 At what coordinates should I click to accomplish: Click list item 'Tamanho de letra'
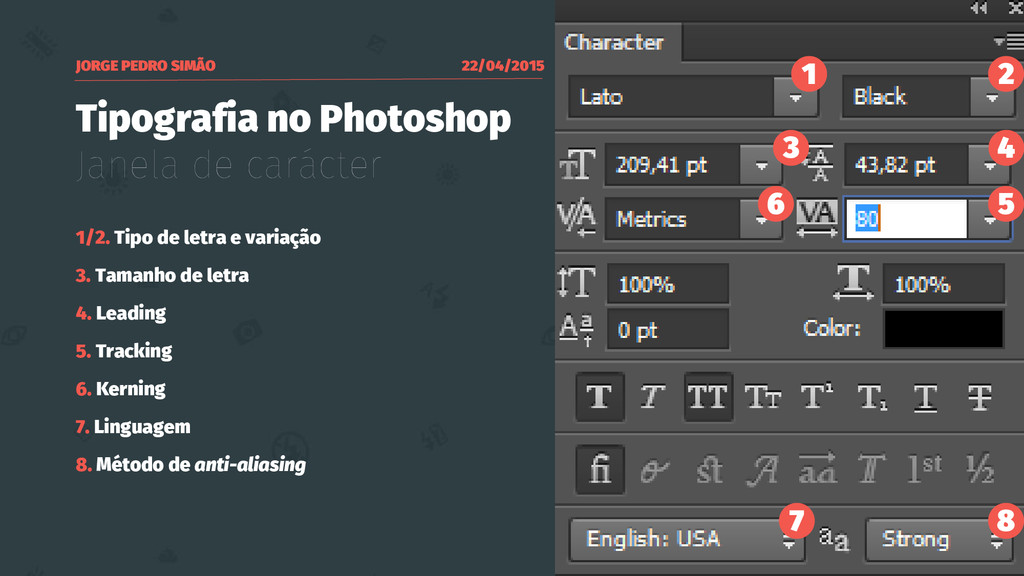(x=172, y=276)
